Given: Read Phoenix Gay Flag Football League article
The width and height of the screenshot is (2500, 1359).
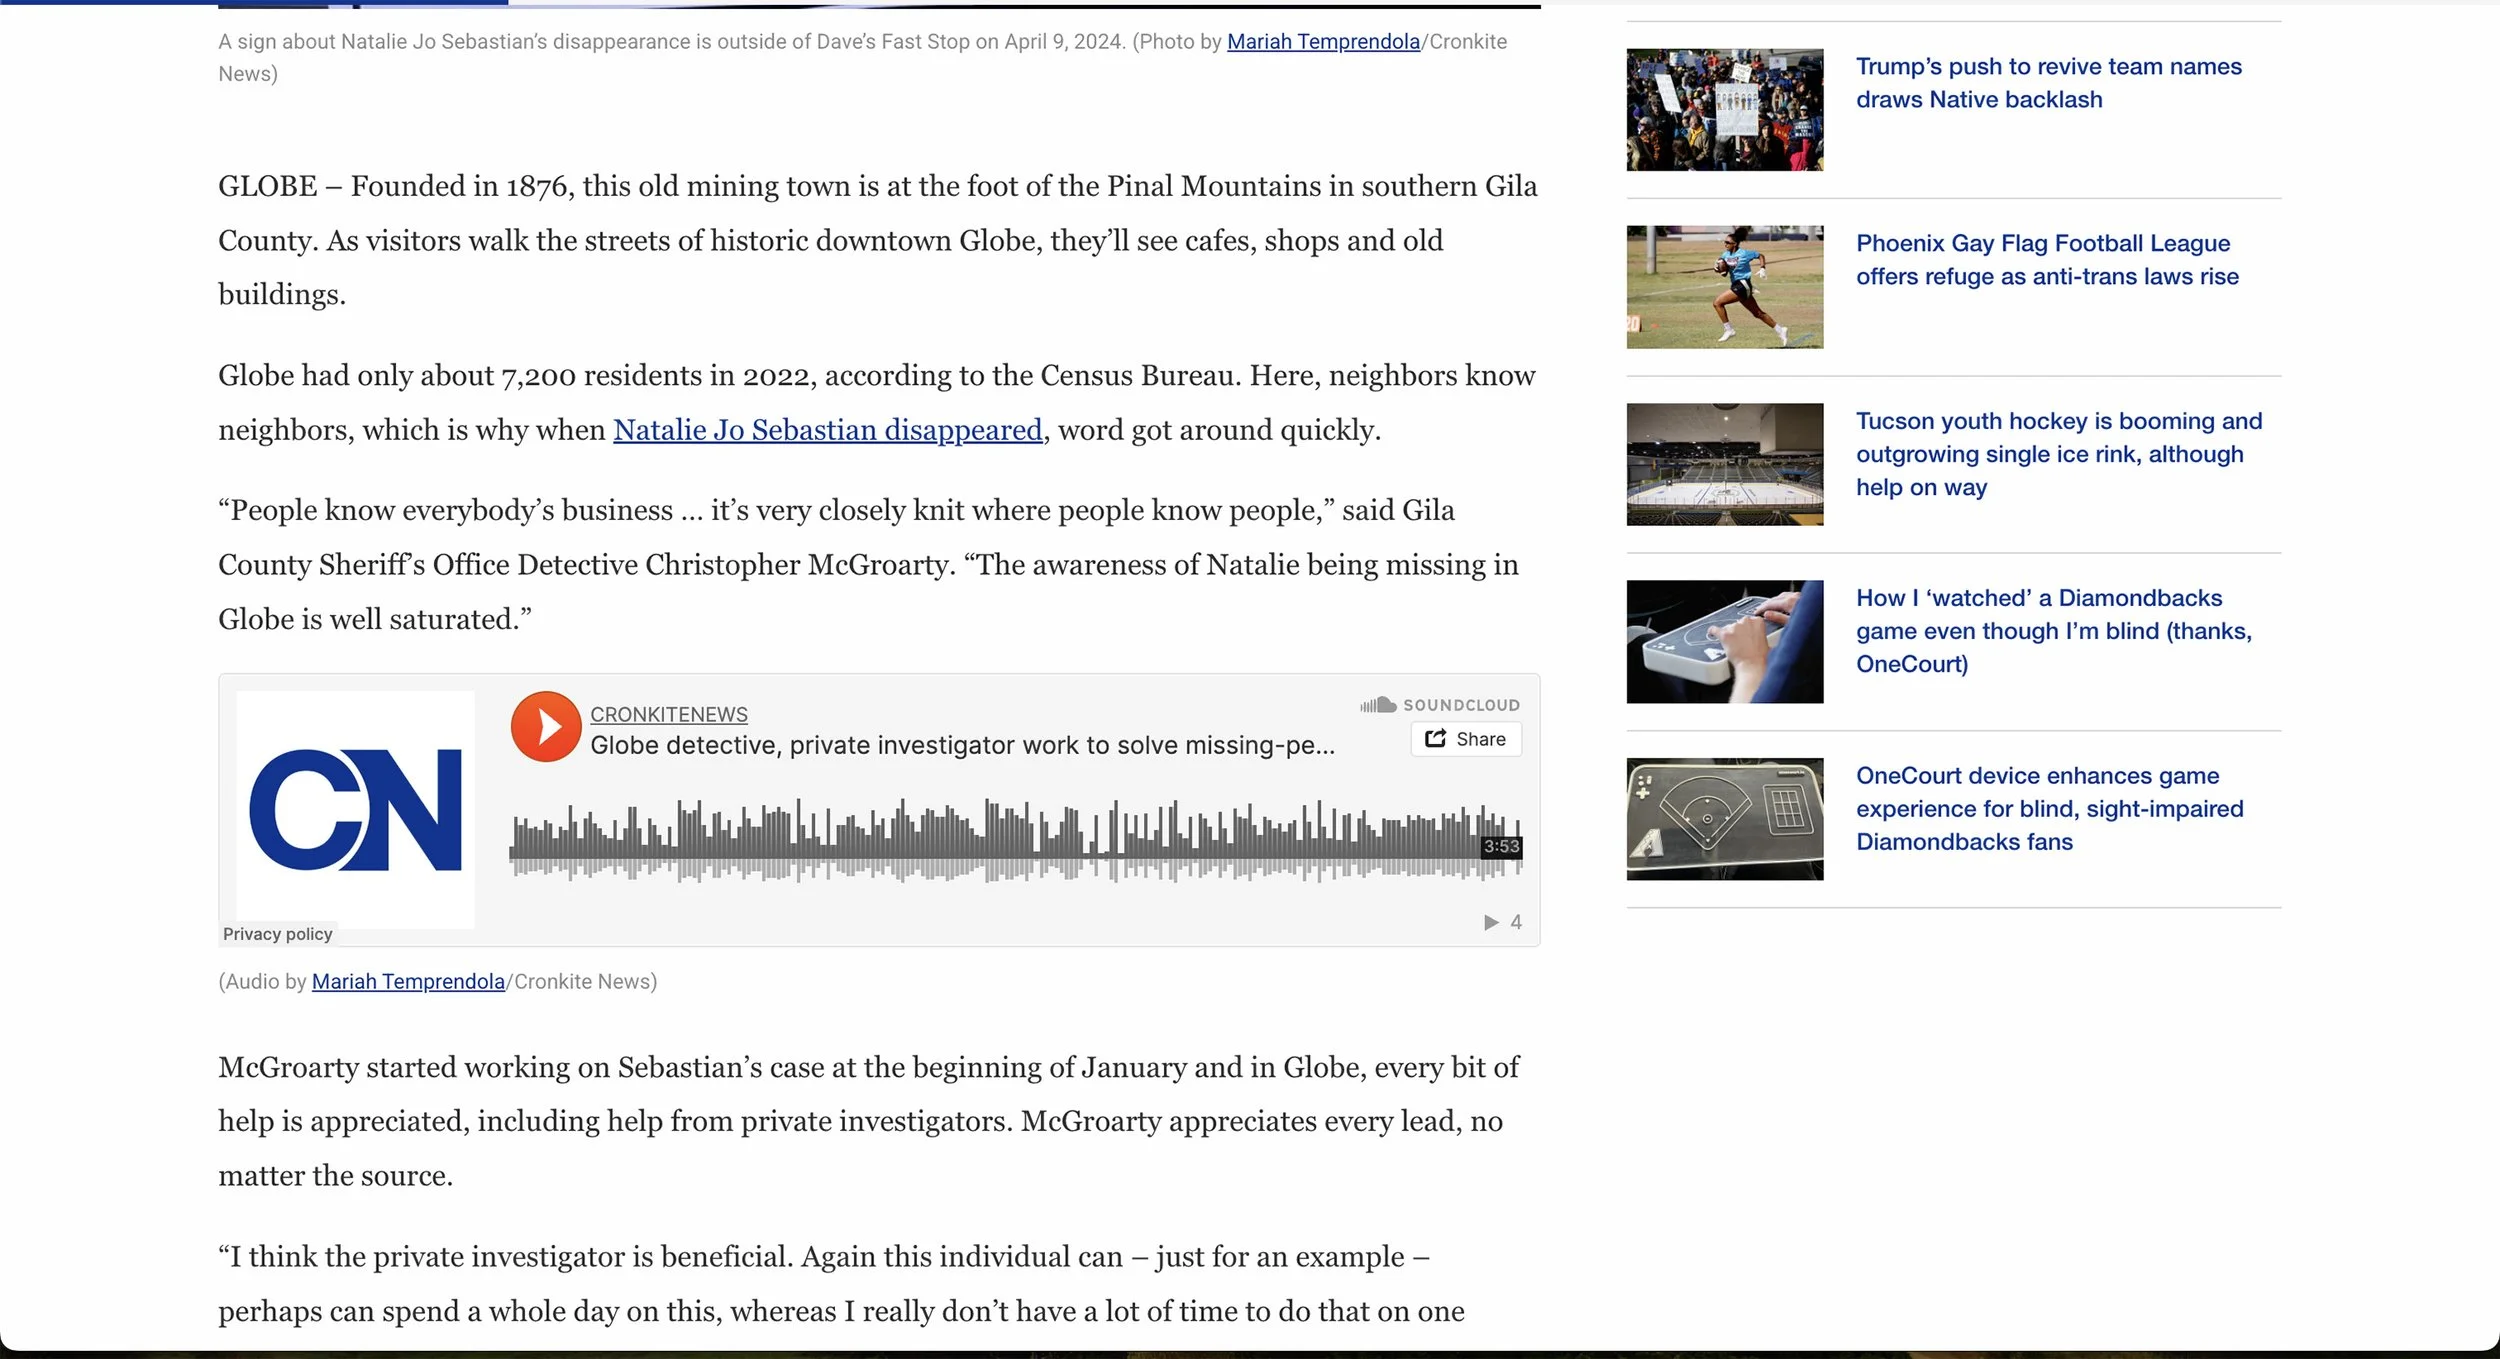Looking at the screenshot, I should [x=2045, y=260].
